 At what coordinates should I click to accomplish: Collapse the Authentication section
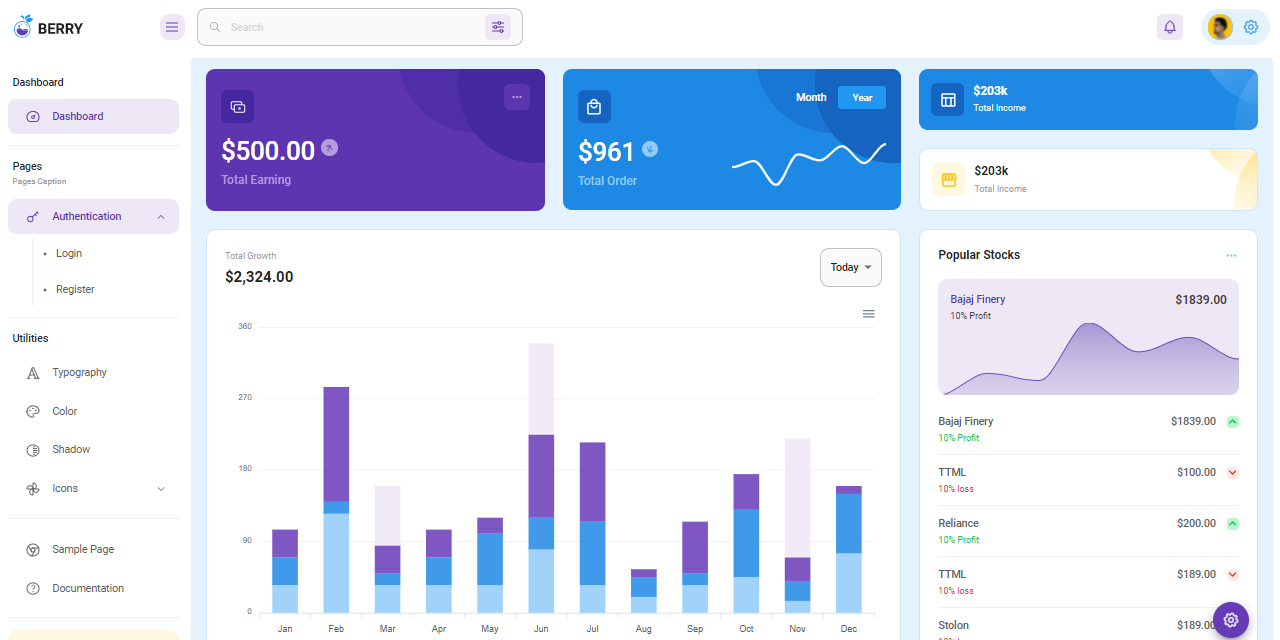click(x=161, y=216)
